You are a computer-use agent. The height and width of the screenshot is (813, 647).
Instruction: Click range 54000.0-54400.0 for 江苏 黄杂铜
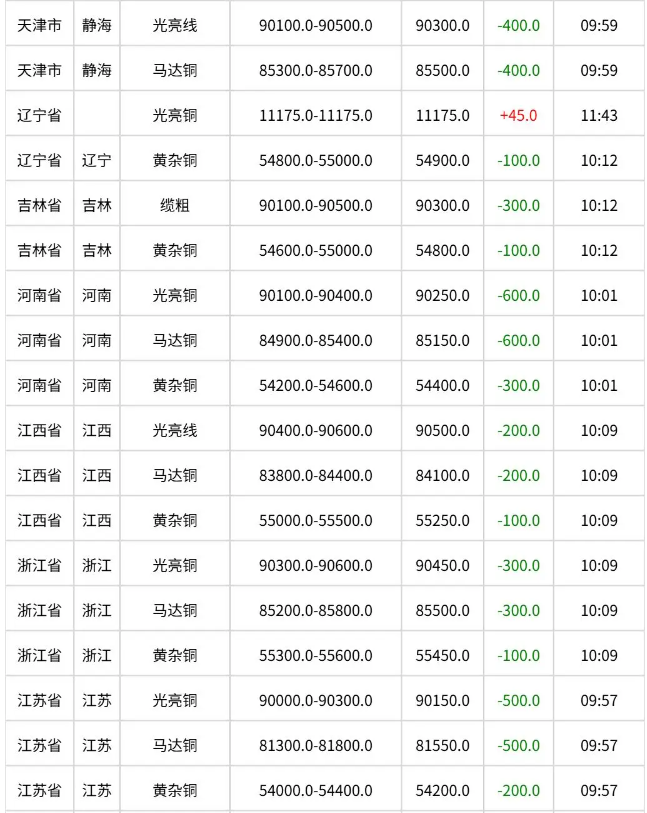click(316, 791)
